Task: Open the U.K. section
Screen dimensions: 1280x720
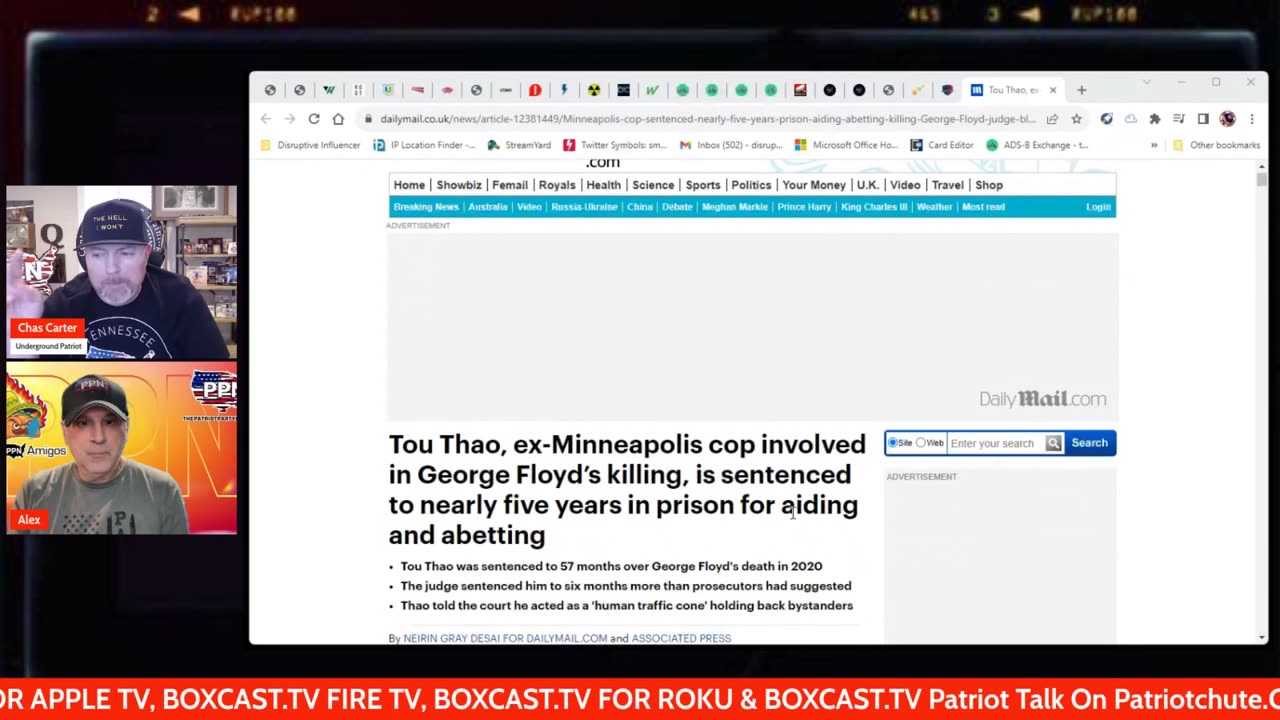Action: click(867, 185)
